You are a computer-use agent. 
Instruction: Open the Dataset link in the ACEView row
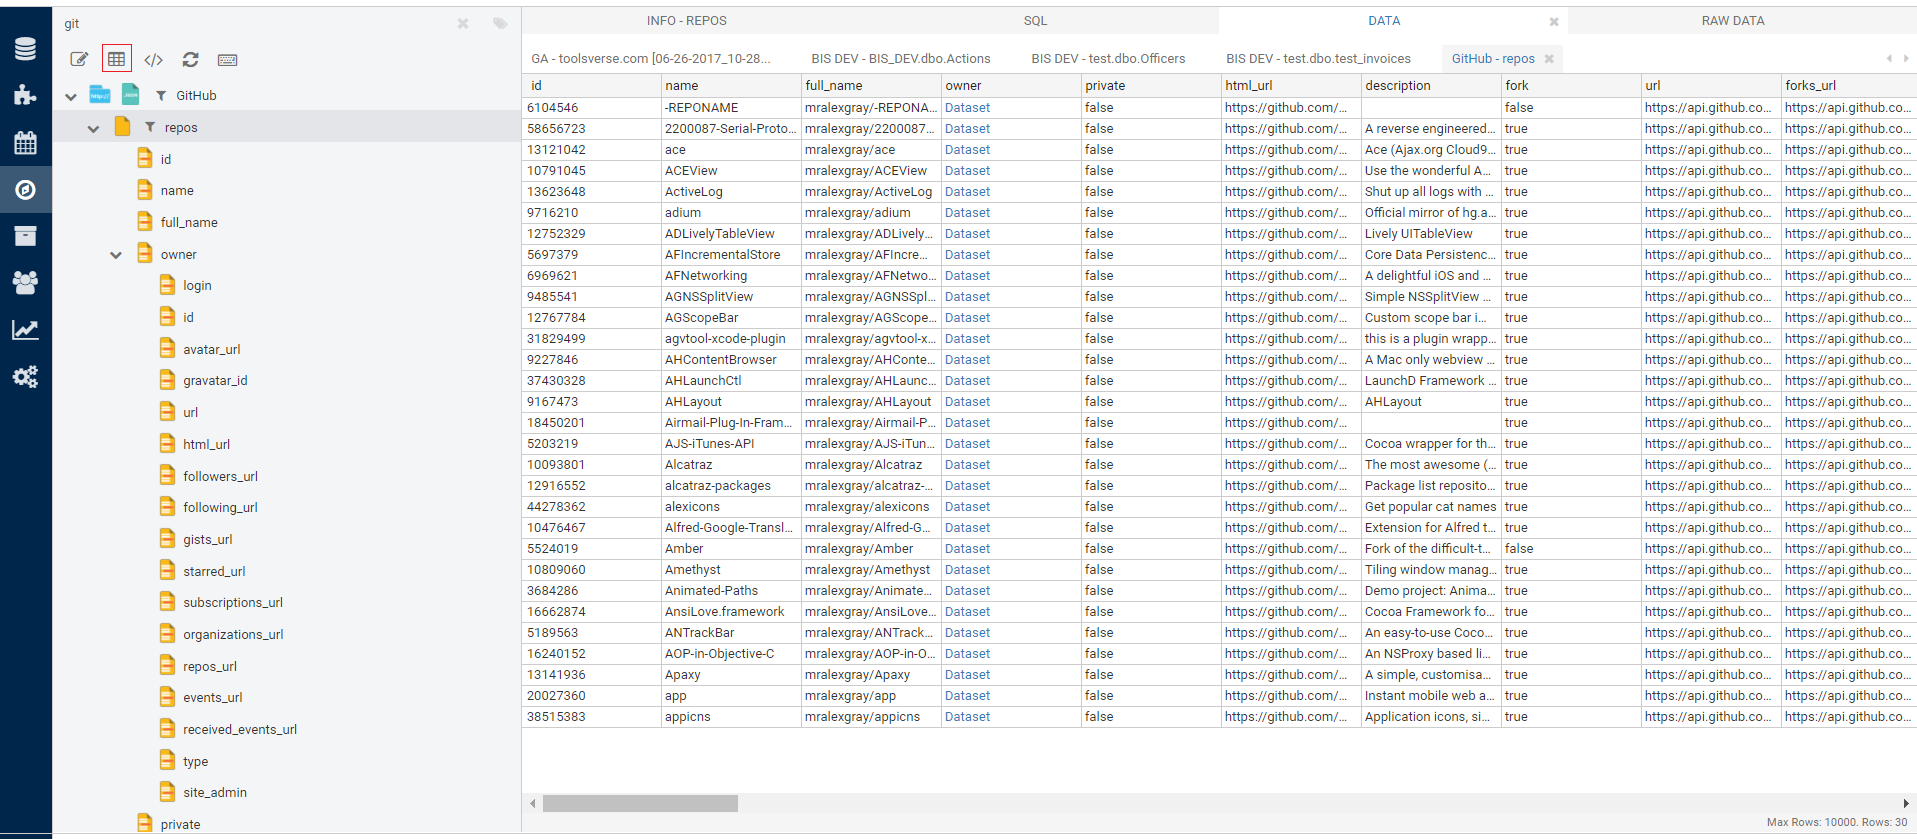(x=967, y=171)
